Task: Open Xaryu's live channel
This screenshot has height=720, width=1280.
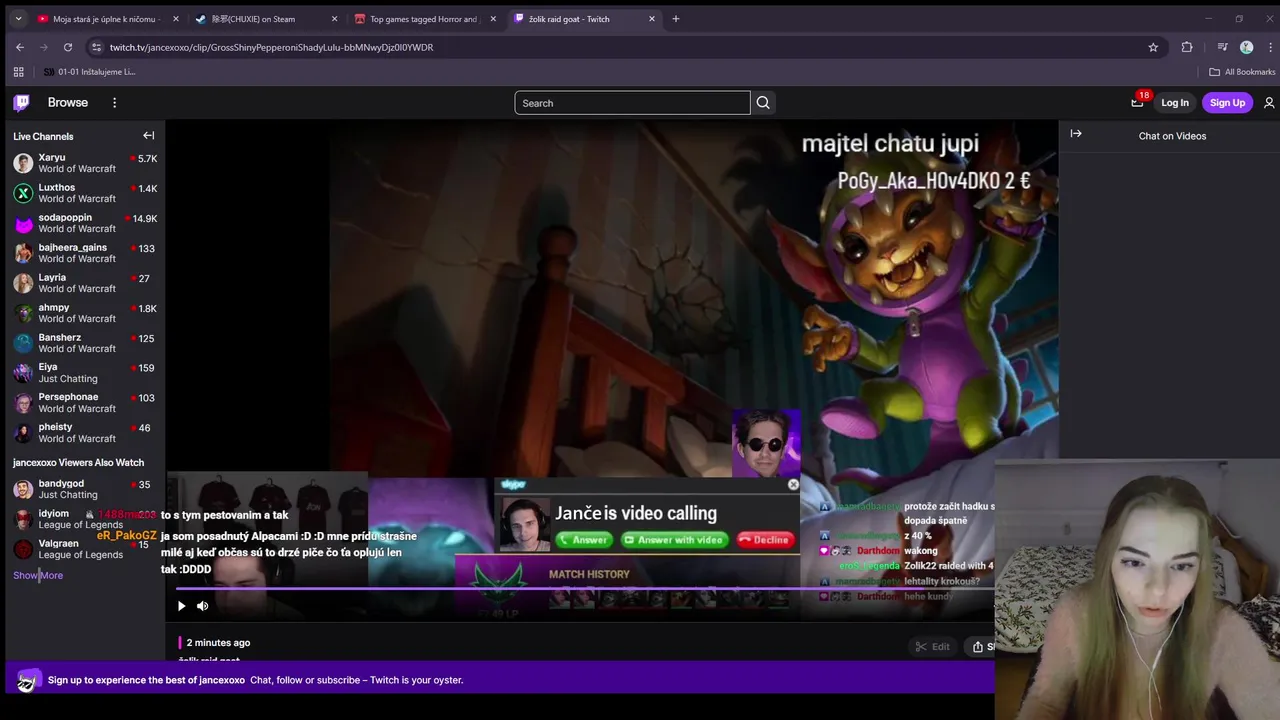Action: click(85, 163)
